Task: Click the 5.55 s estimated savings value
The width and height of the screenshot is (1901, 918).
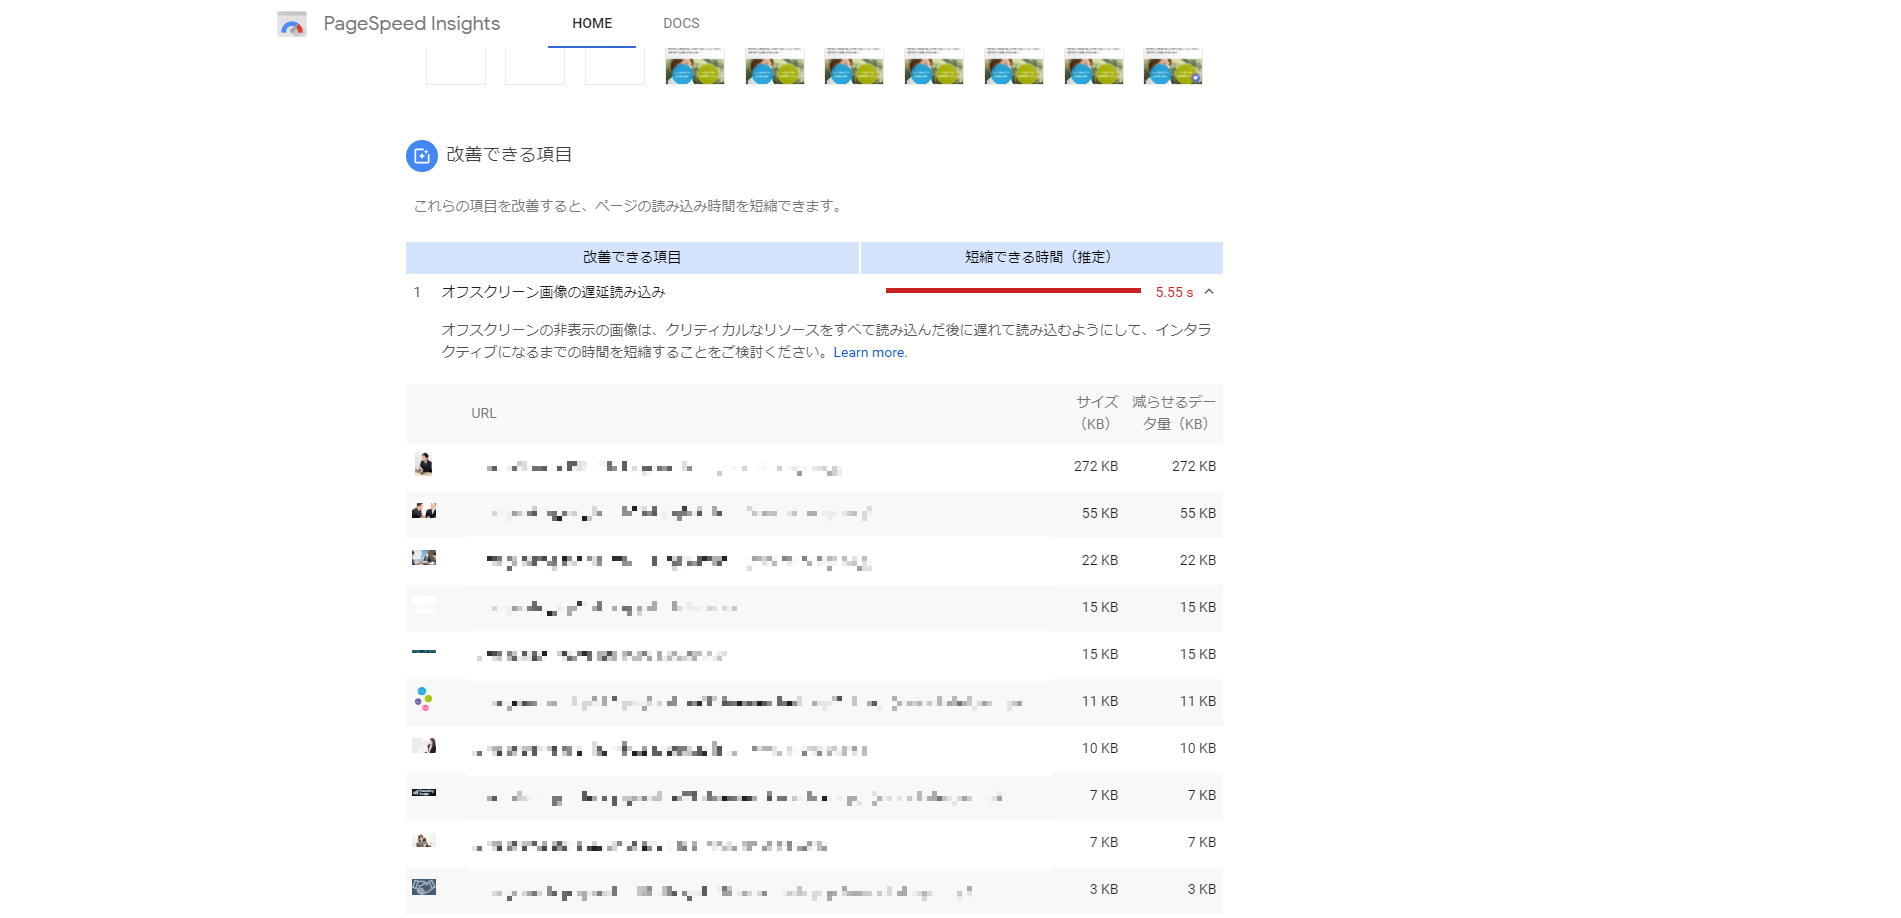Action: pyautogui.click(x=1173, y=293)
